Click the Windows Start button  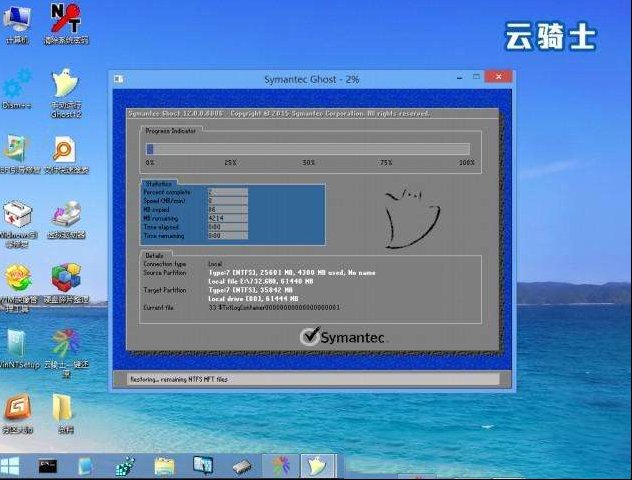tap(12, 466)
